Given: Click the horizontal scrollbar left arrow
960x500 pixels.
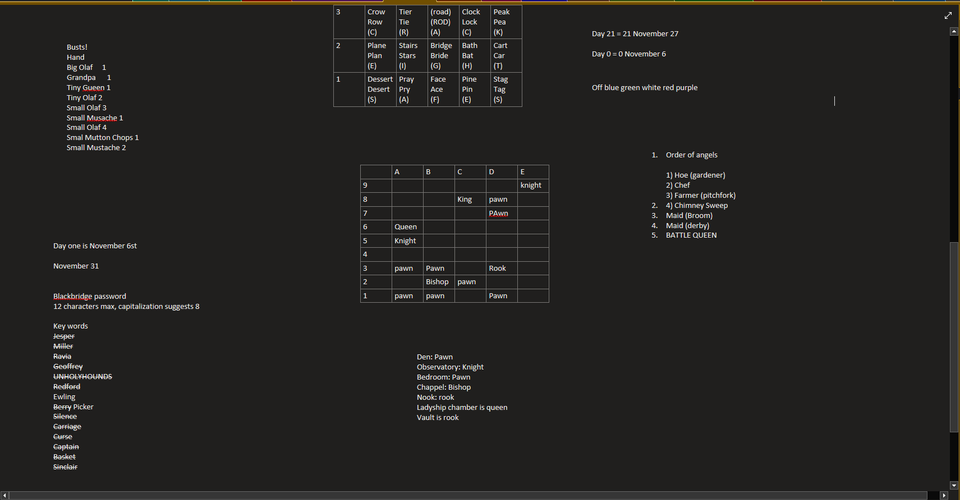Looking at the screenshot, I should click(6, 494).
